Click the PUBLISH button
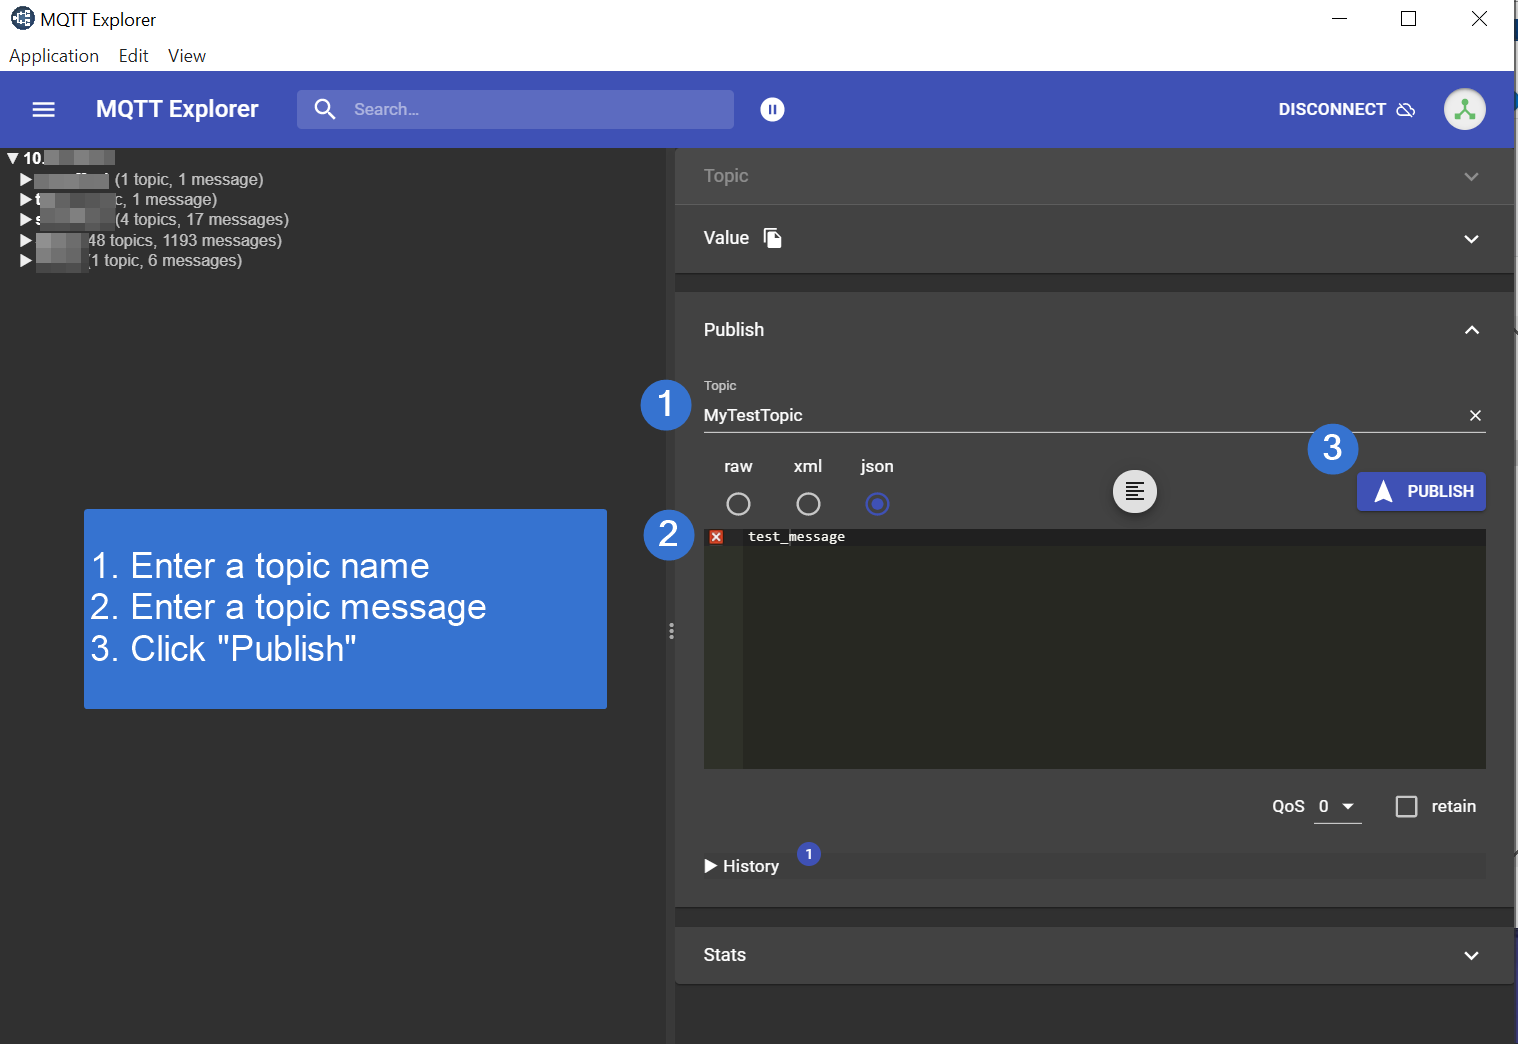1518x1044 pixels. coord(1421,492)
